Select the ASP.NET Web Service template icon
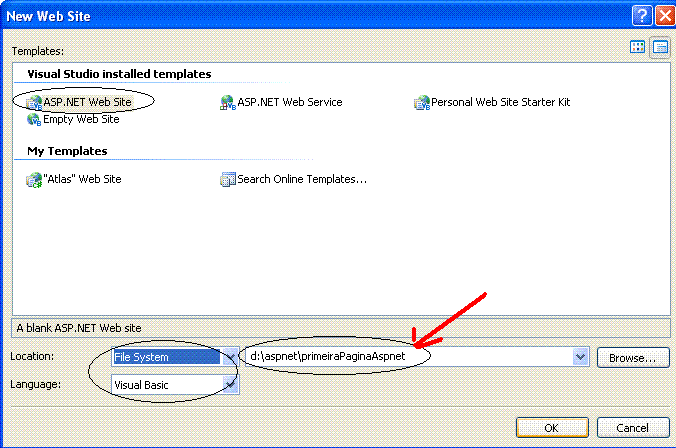This screenshot has width=676, height=448. 228,103
